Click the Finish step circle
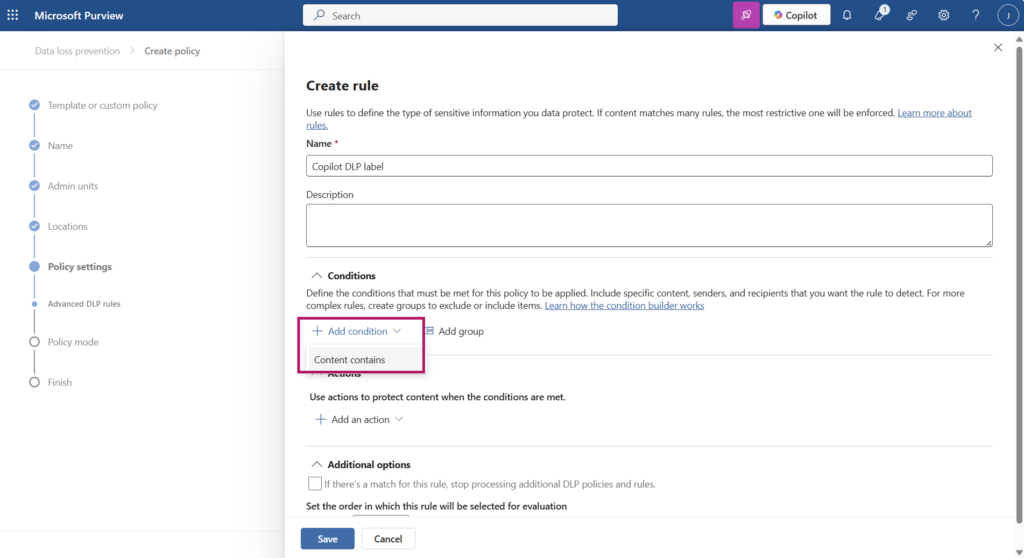Screen dimensions: 1024x558 34,382
